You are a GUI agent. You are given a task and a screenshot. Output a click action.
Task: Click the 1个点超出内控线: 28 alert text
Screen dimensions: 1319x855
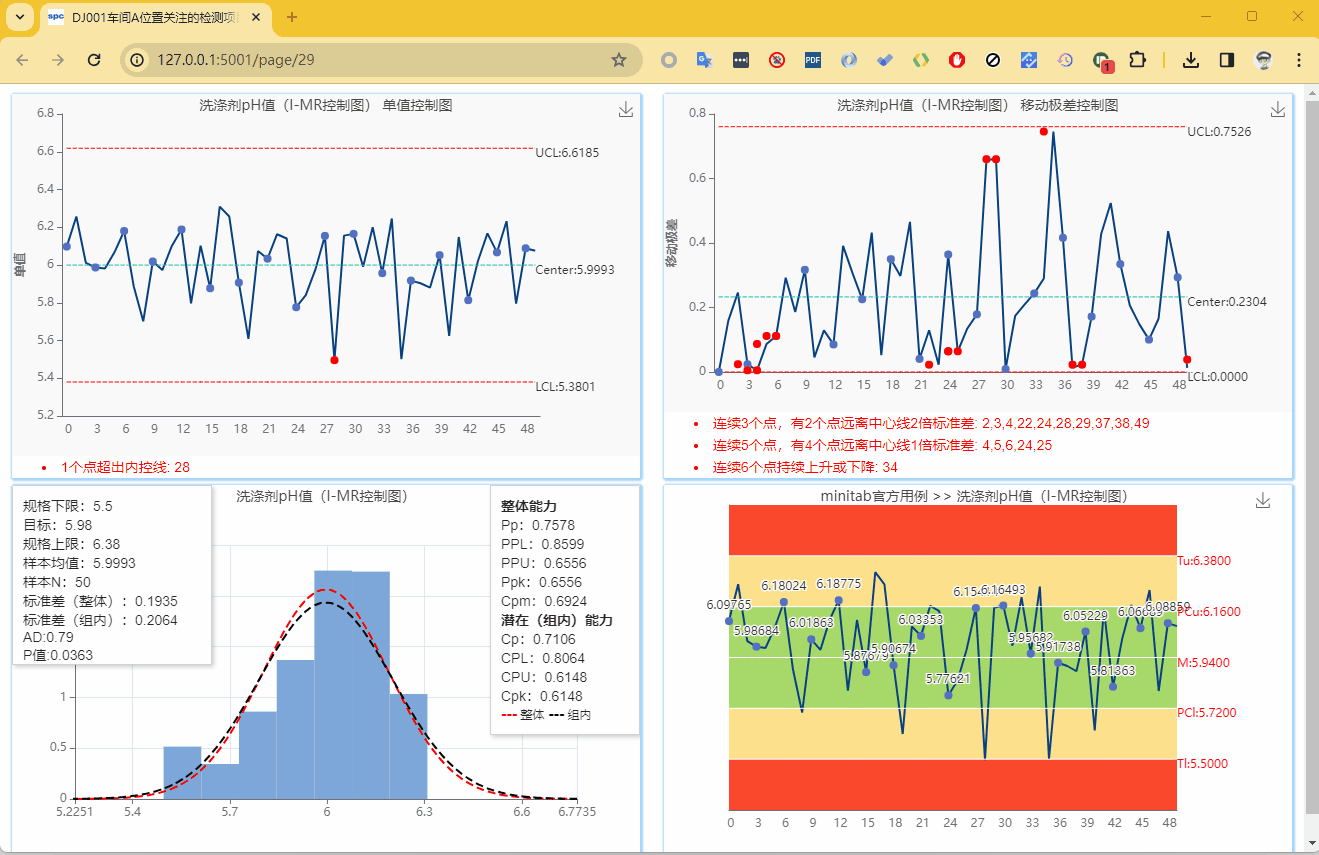click(125, 467)
